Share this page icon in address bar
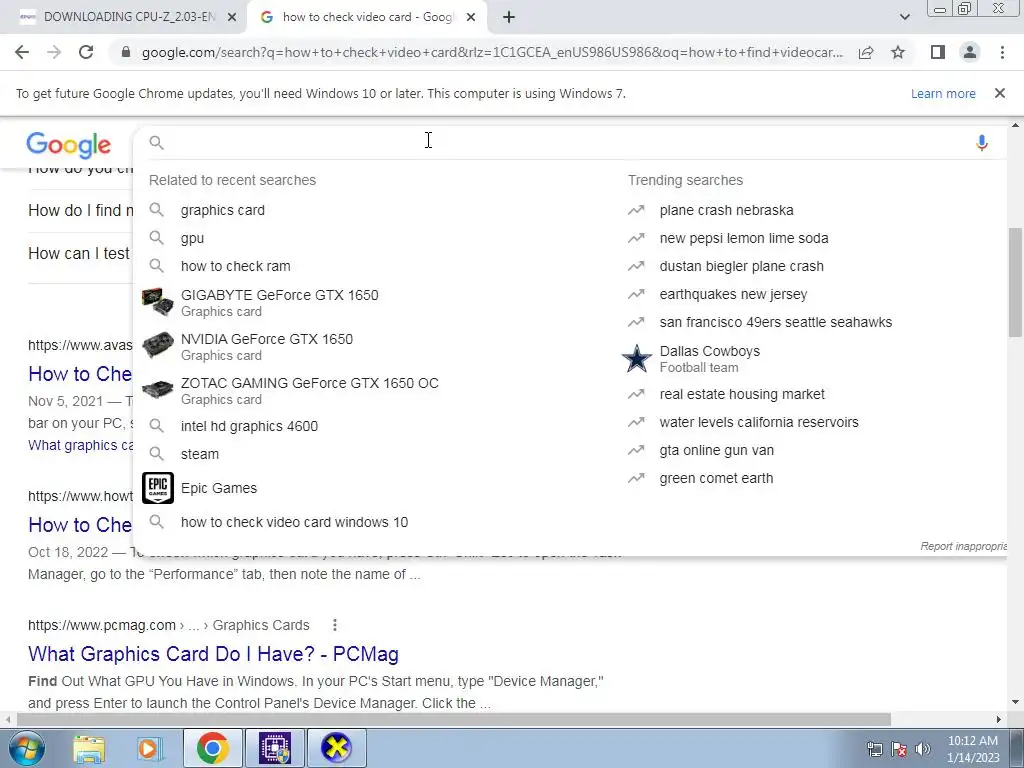 866,52
